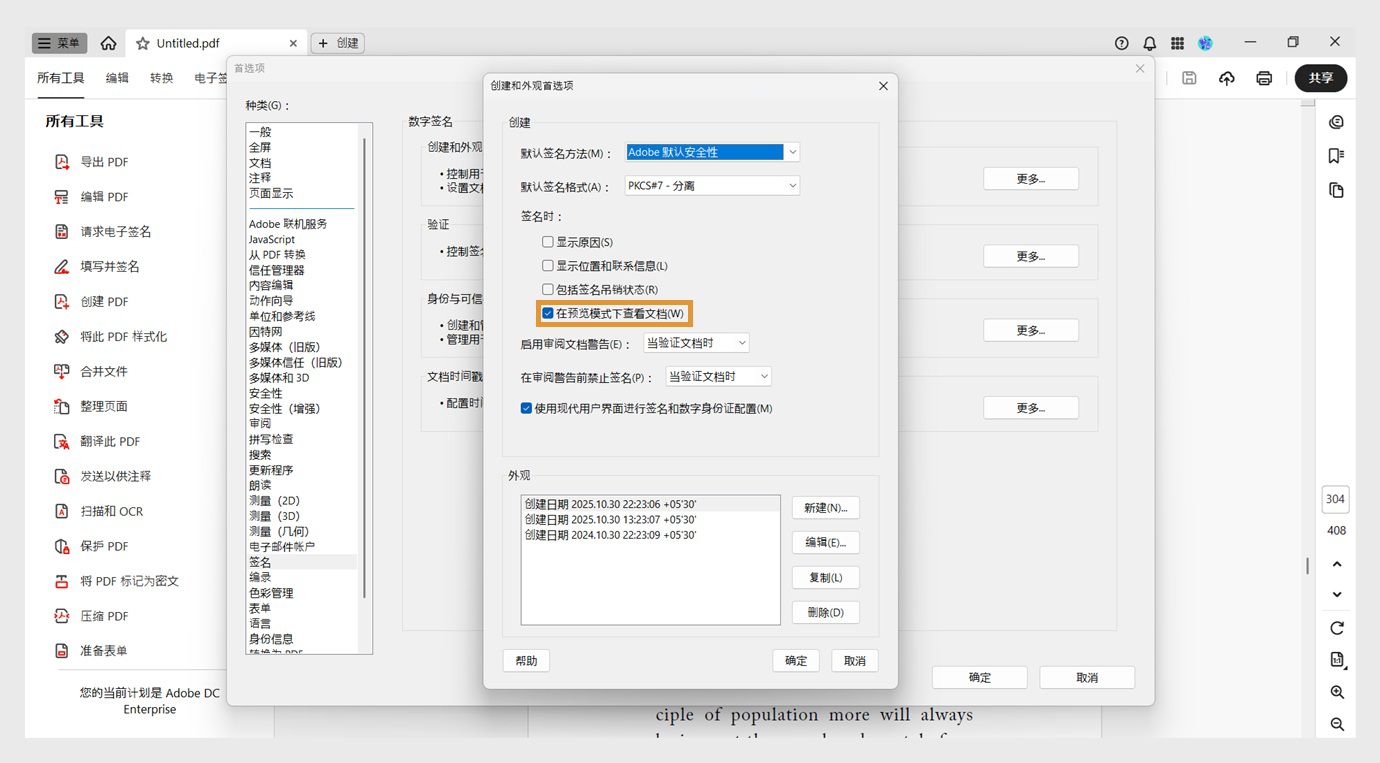Disable 在预览模式下查看文档 option

(547, 313)
